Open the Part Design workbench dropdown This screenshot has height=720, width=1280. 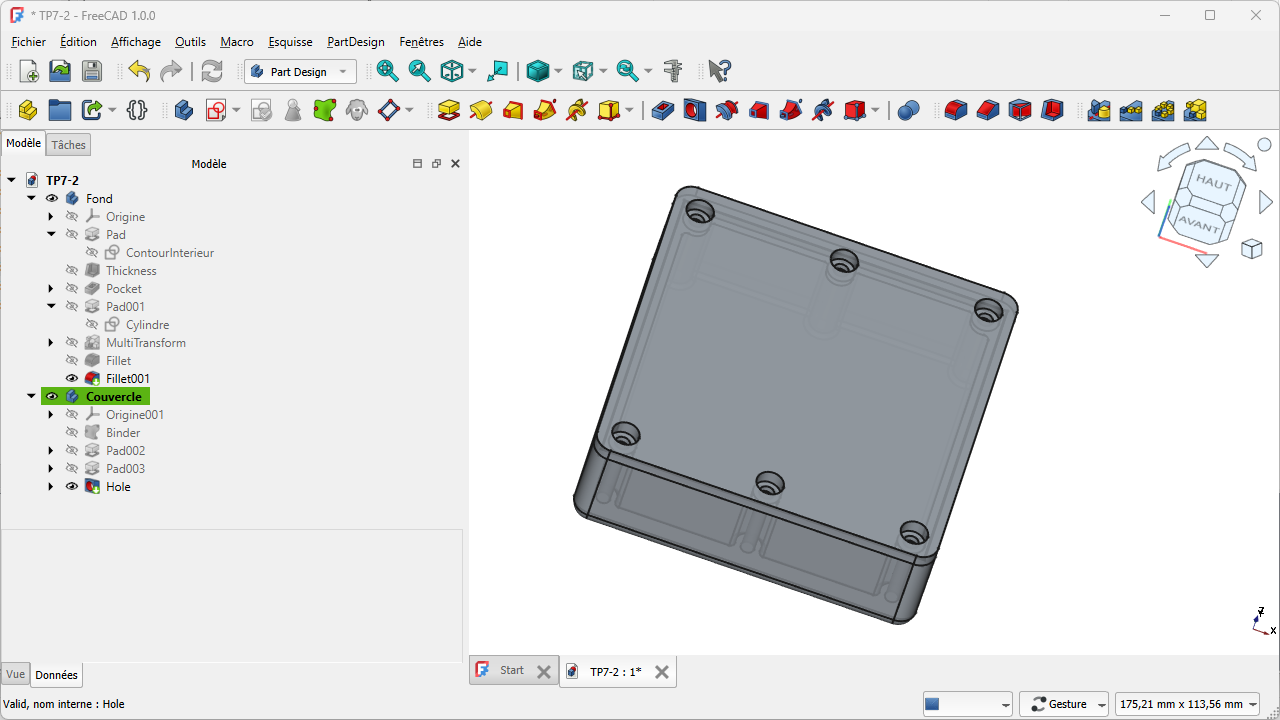(x=300, y=72)
